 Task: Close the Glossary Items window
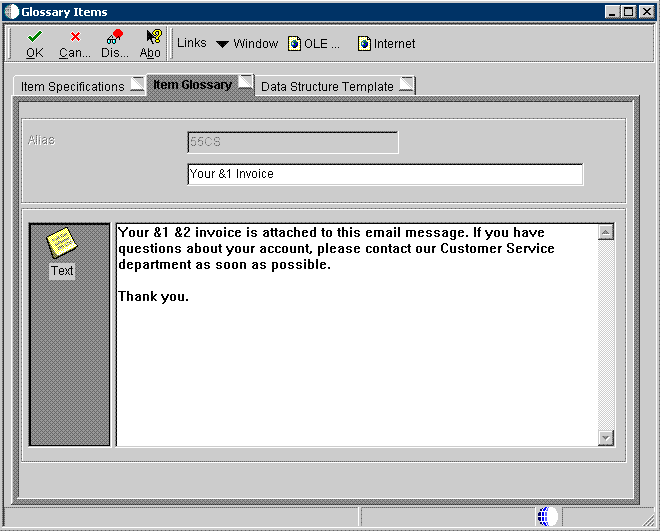[x=647, y=12]
